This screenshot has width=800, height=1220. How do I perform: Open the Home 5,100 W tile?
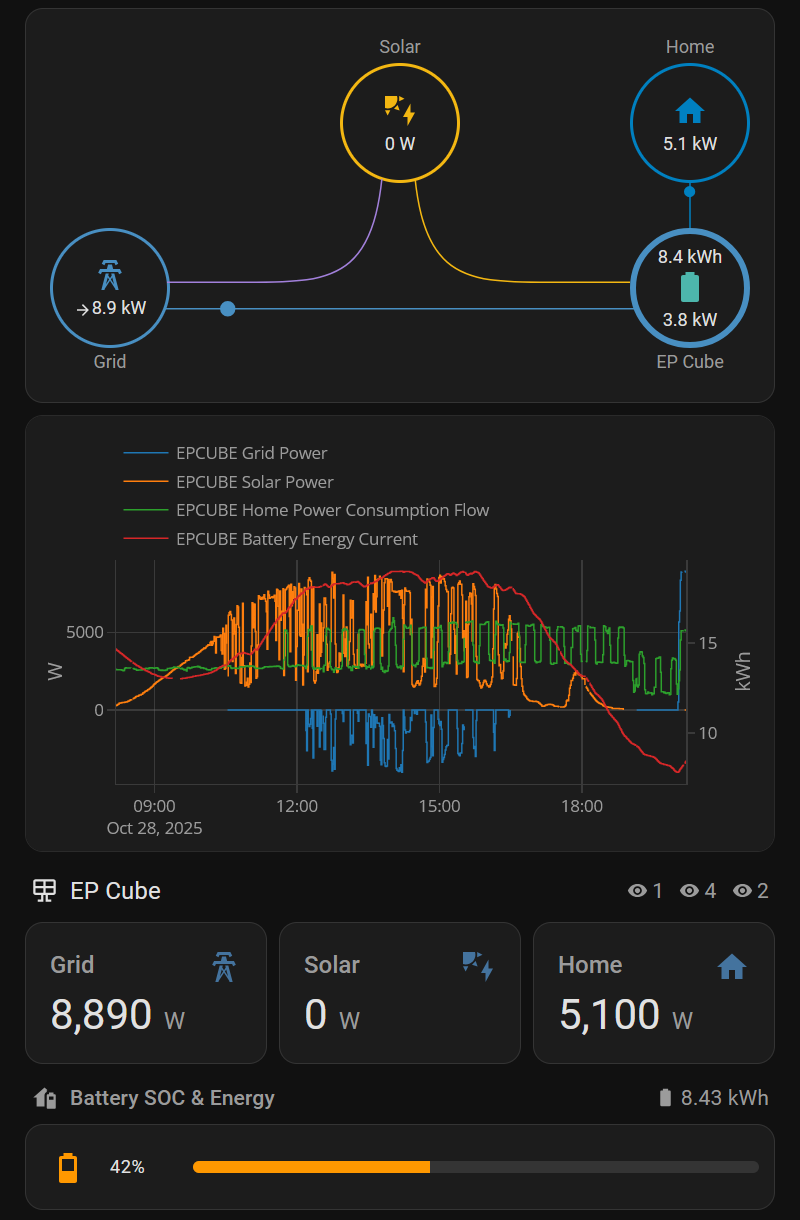point(654,993)
